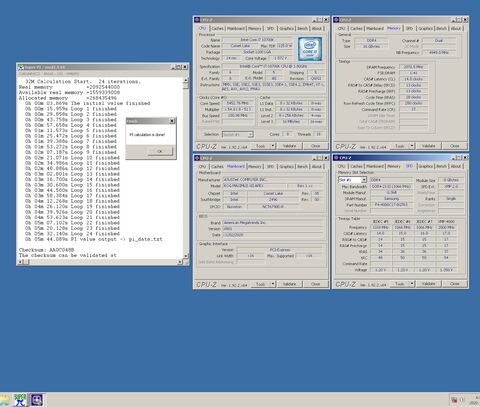The height and width of the screenshot is (407, 480).
Task: Open the Calculate menu in Super PI
Action: point(29,73)
